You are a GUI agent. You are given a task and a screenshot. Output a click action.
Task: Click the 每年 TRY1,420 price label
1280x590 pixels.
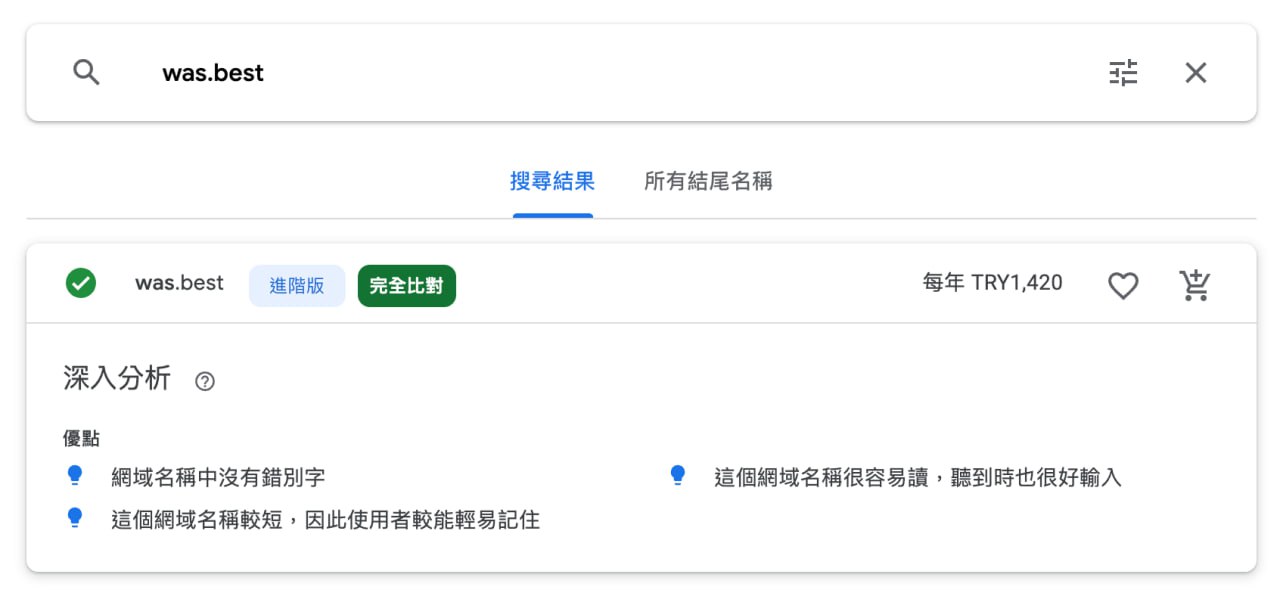coord(992,284)
